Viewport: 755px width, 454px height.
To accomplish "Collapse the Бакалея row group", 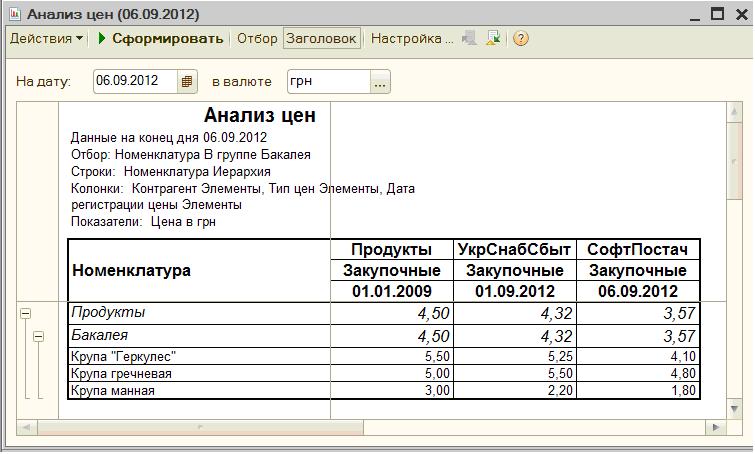I will coord(38,337).
